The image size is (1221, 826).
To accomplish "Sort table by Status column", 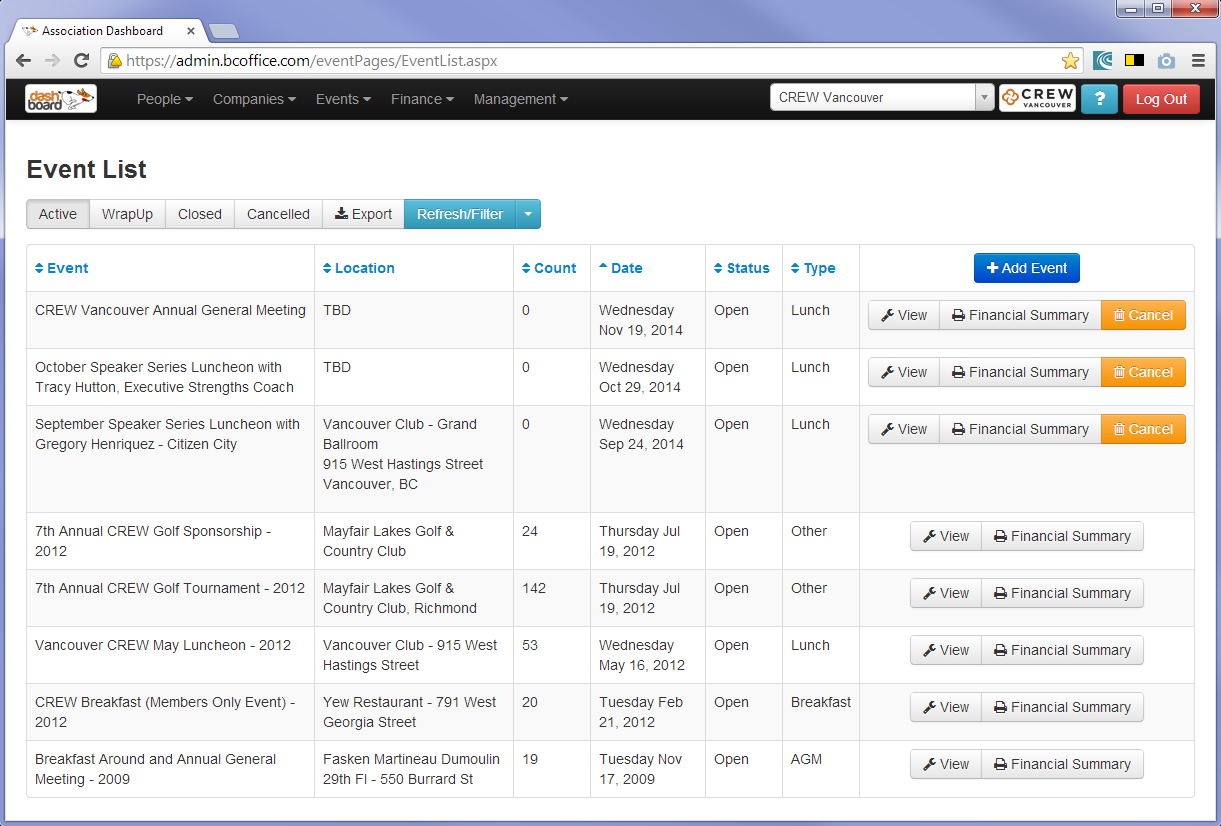I will pyautogui.click(x=742, y=268).
